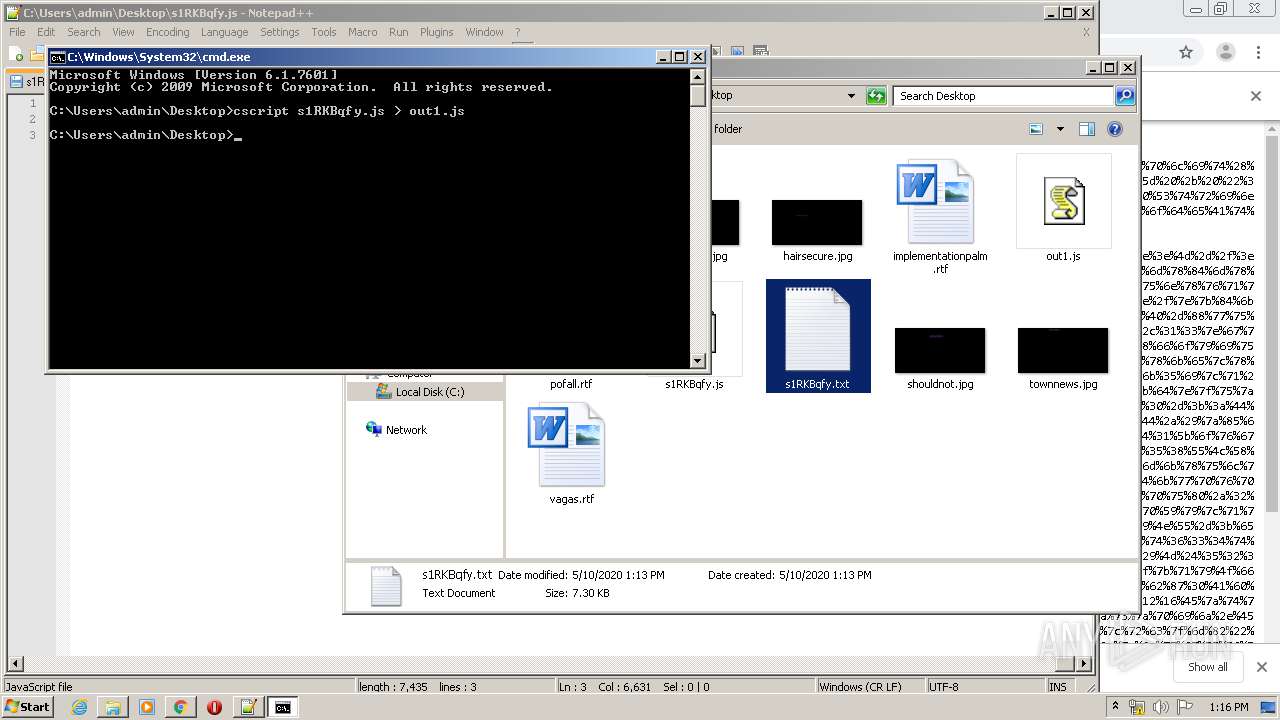The image size is (1280, 720).
Task: Click the 1:16 PM system clock
Action: (1229, 707)
